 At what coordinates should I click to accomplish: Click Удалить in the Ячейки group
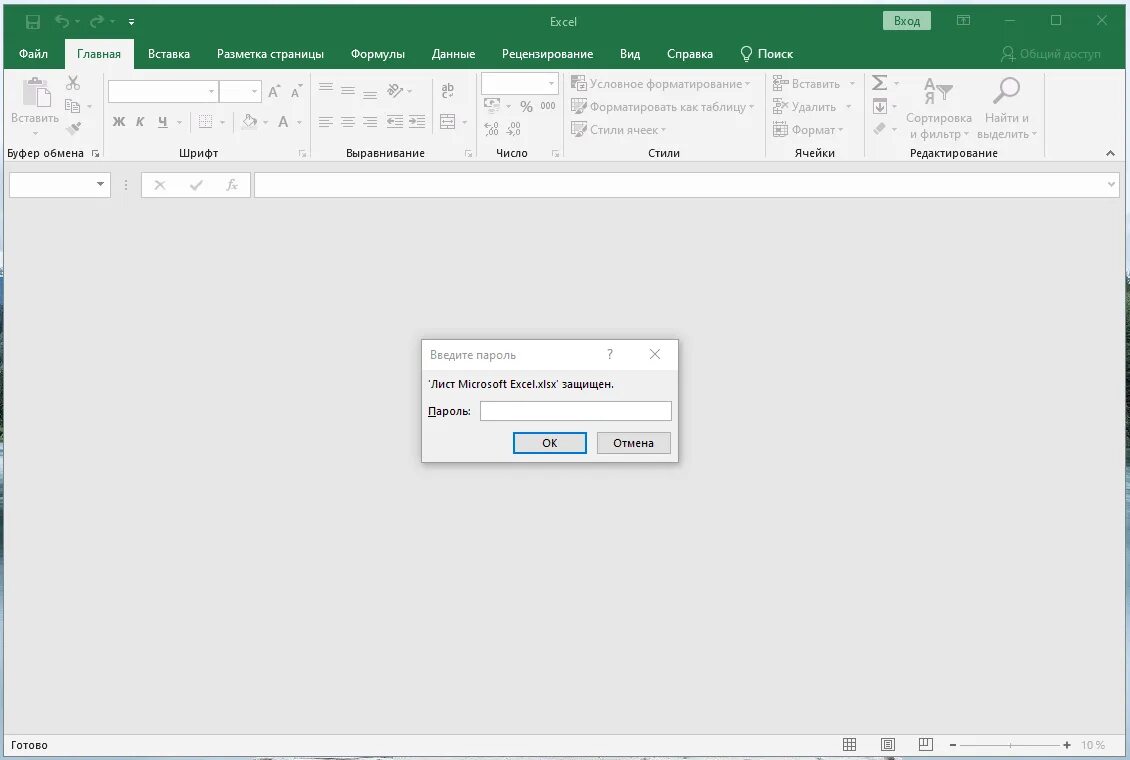tap(805, 107)
